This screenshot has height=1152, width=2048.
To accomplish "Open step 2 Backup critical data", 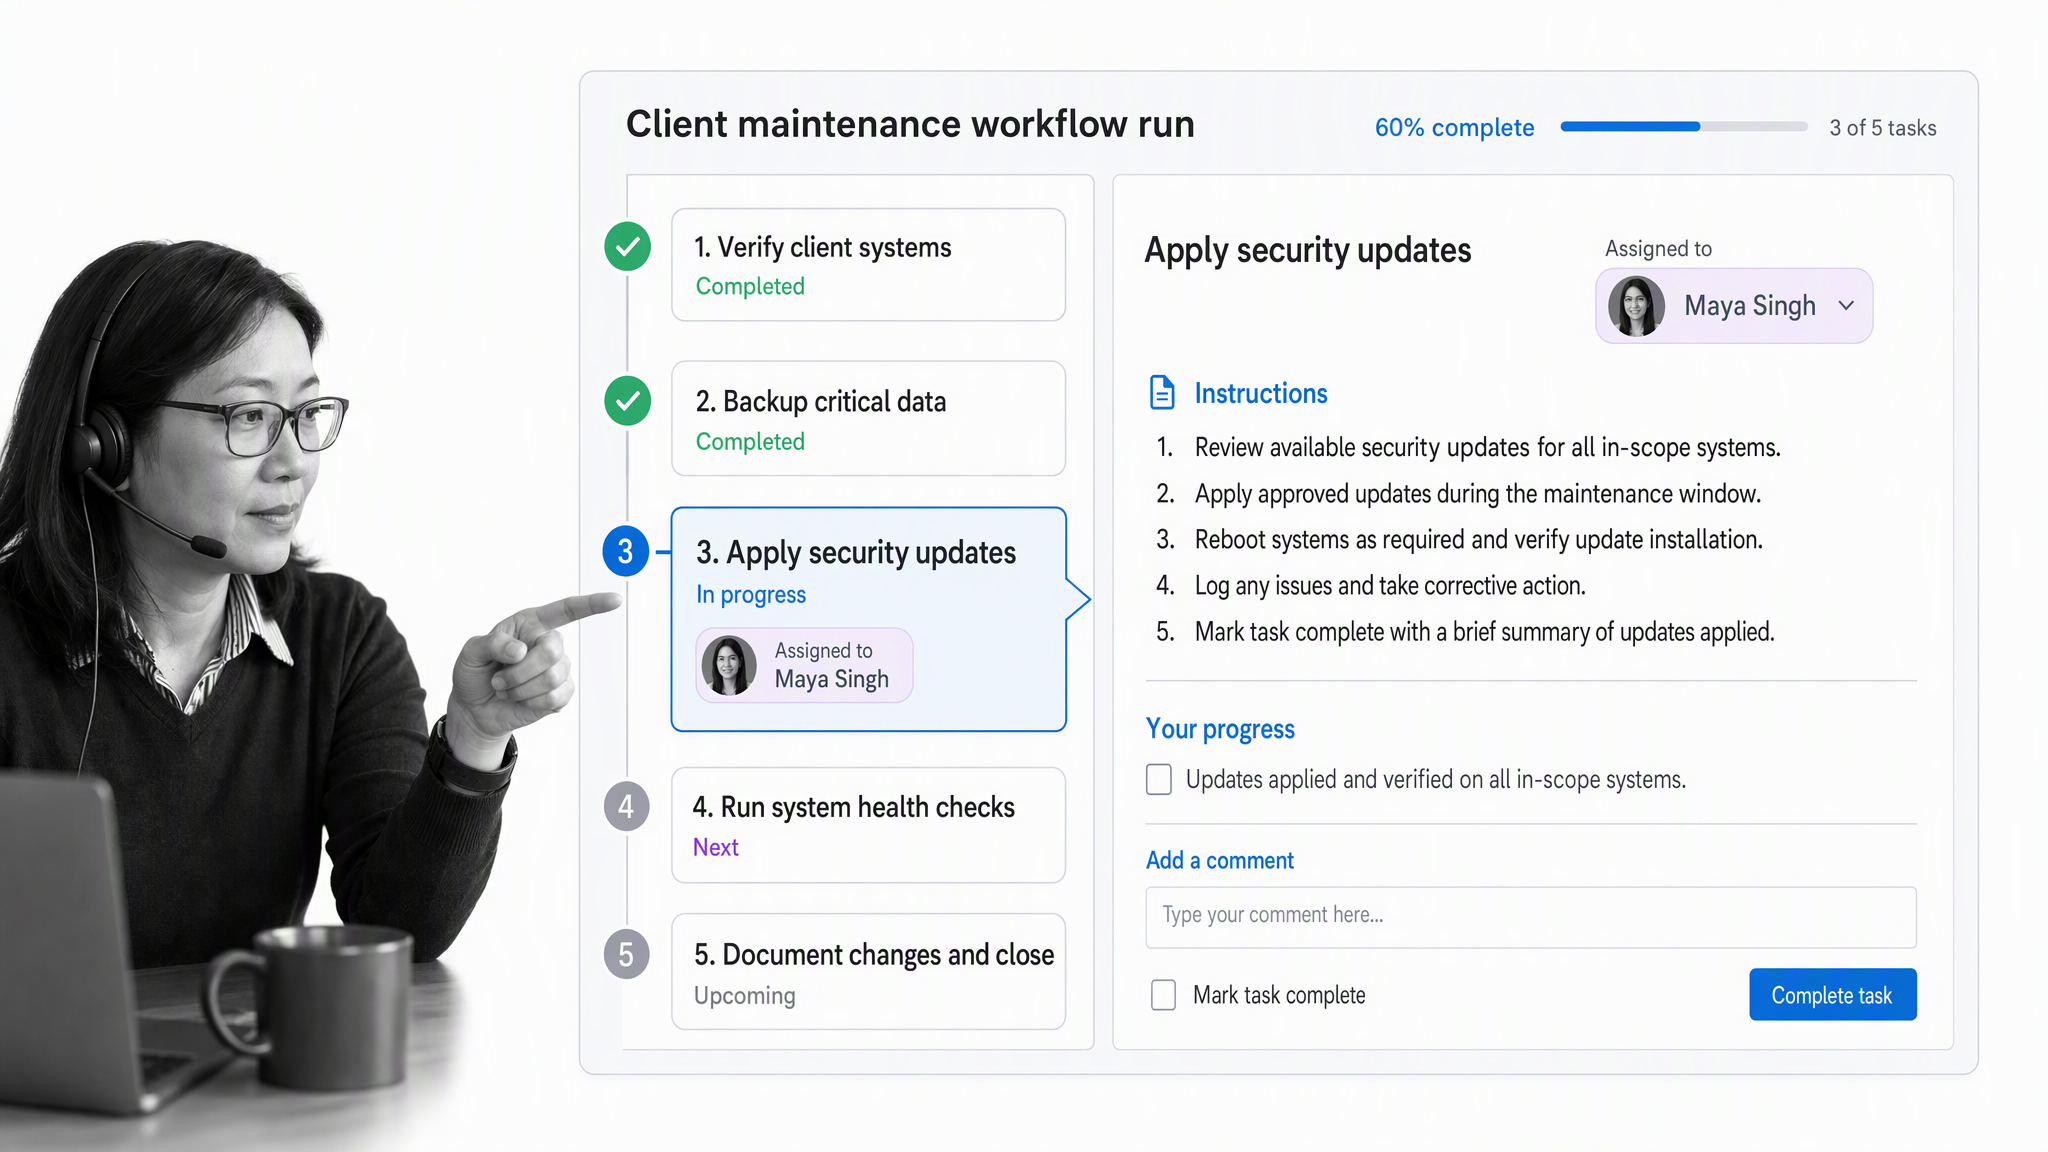I will pyautogui.click(x=868, y=418).
